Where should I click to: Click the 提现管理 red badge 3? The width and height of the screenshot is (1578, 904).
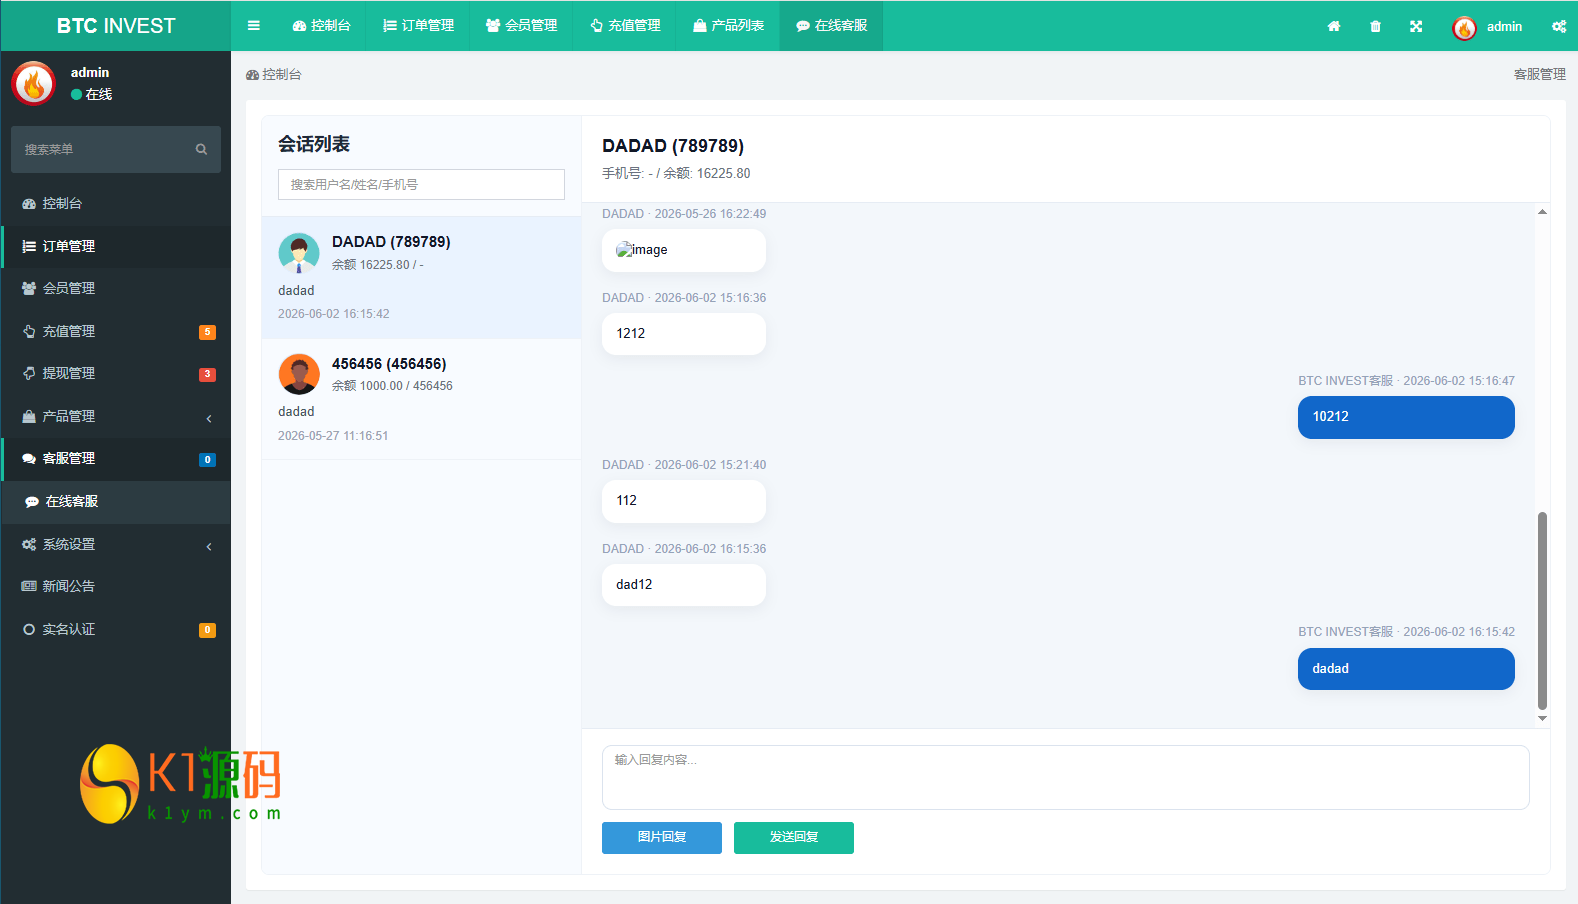(207, 374)
